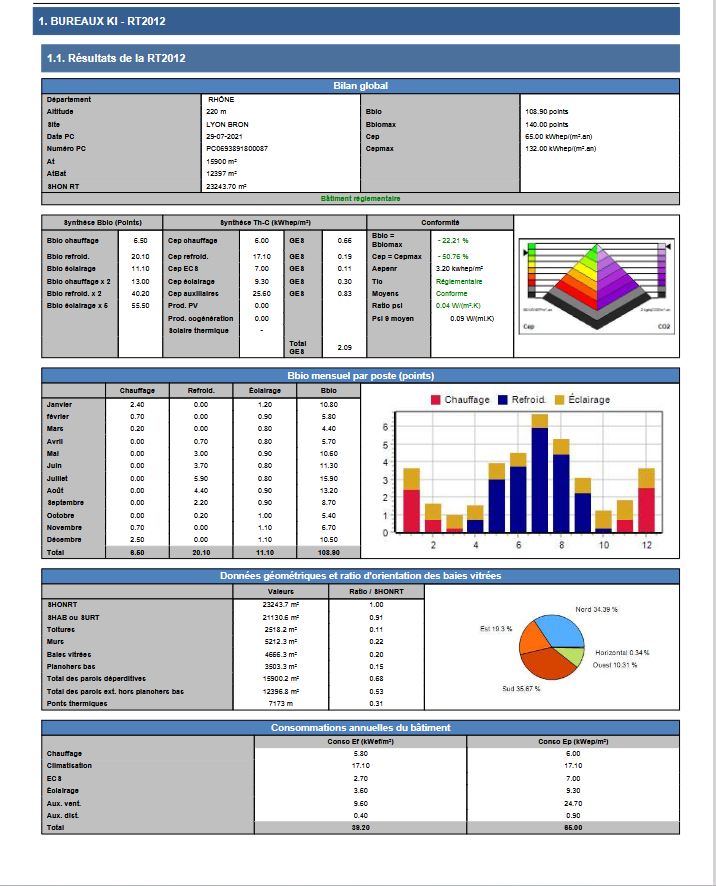Click the 'Conso Ef (kWef/m²)' column header
This screenshot has height=886, width=716.
pos(361,741)
